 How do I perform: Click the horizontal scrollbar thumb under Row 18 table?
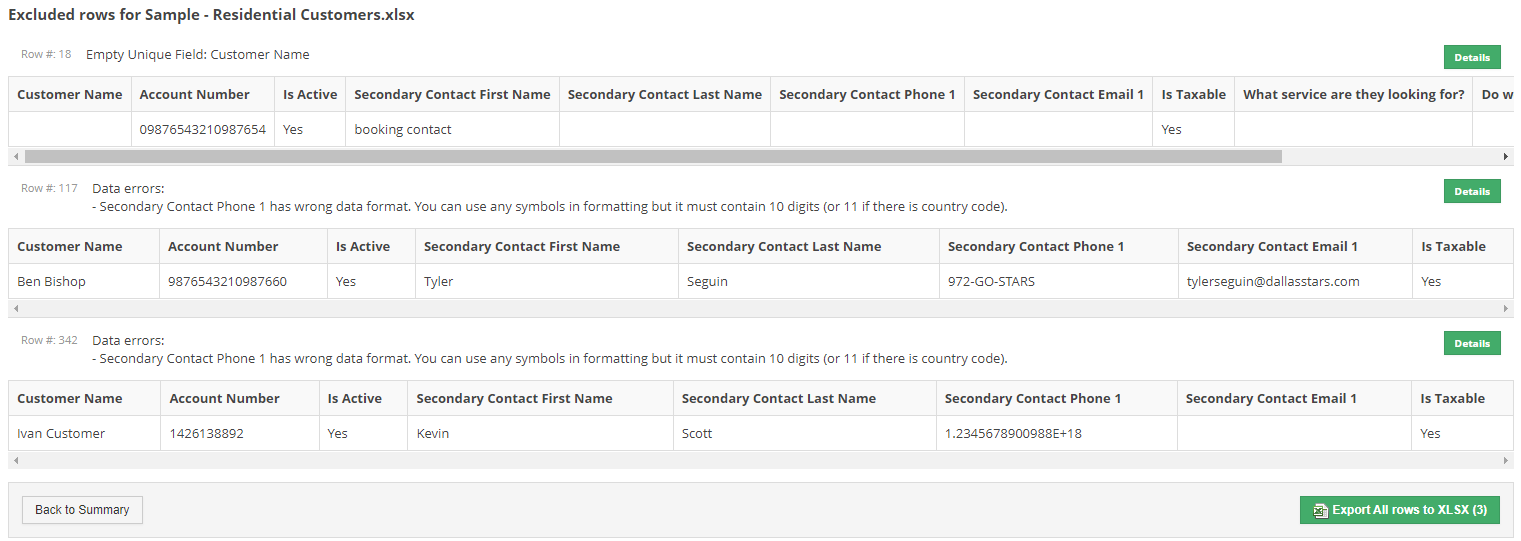pyautogui.click(x=653, y=157)
